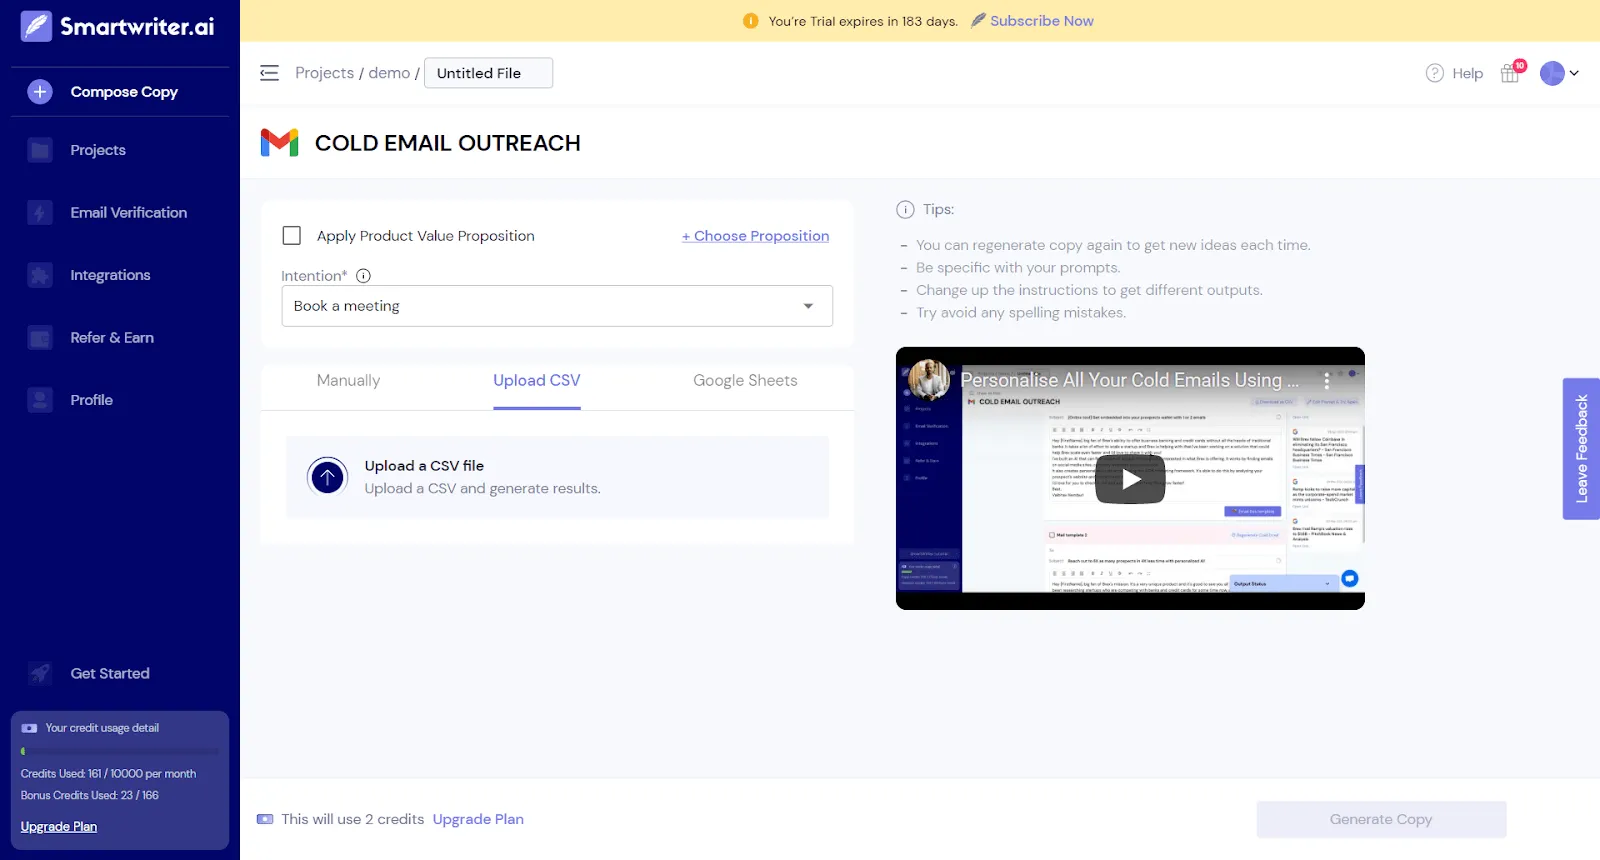This screenshot has width=1600, height=860.
Task: Open Projects from the sidebar
Action: click(98, 150)
